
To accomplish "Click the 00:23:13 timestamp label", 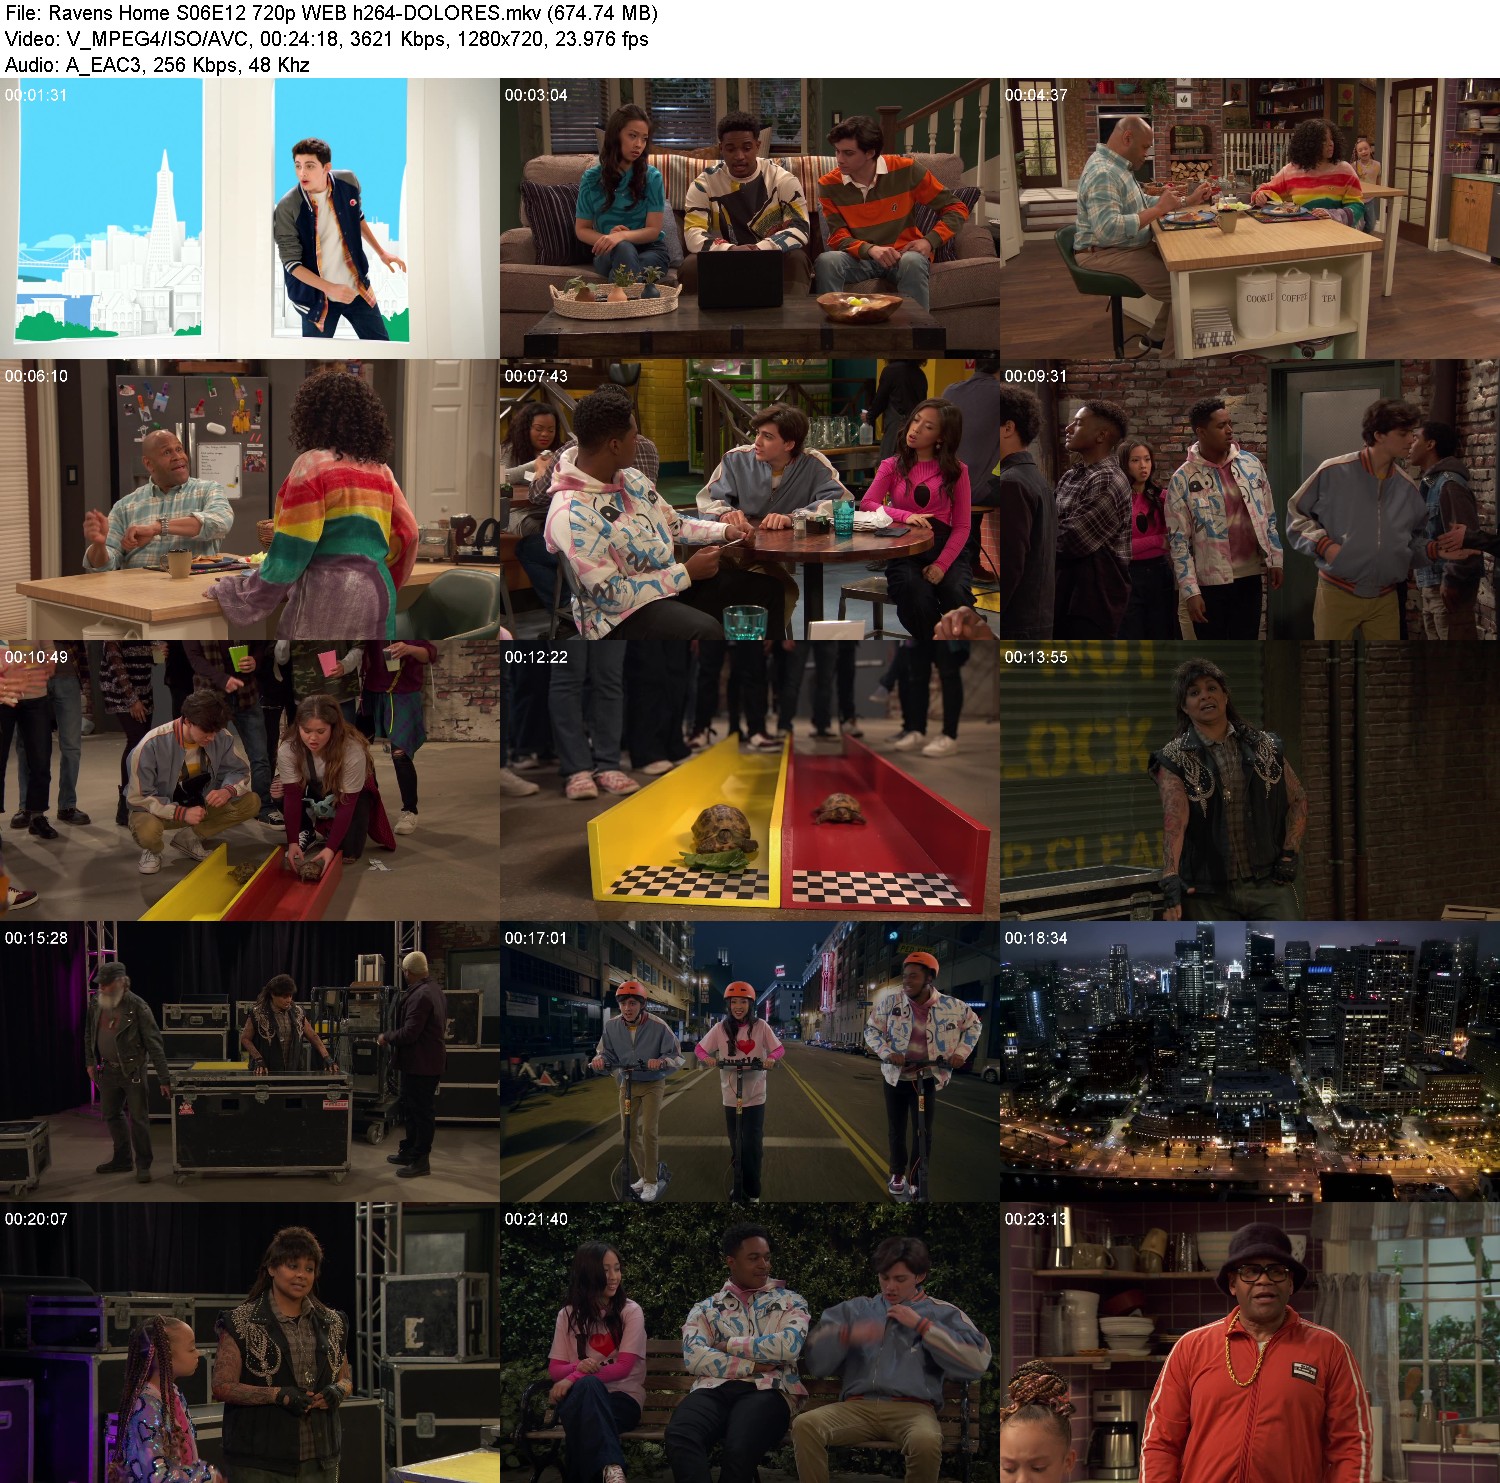I will click(1036, 1219).
